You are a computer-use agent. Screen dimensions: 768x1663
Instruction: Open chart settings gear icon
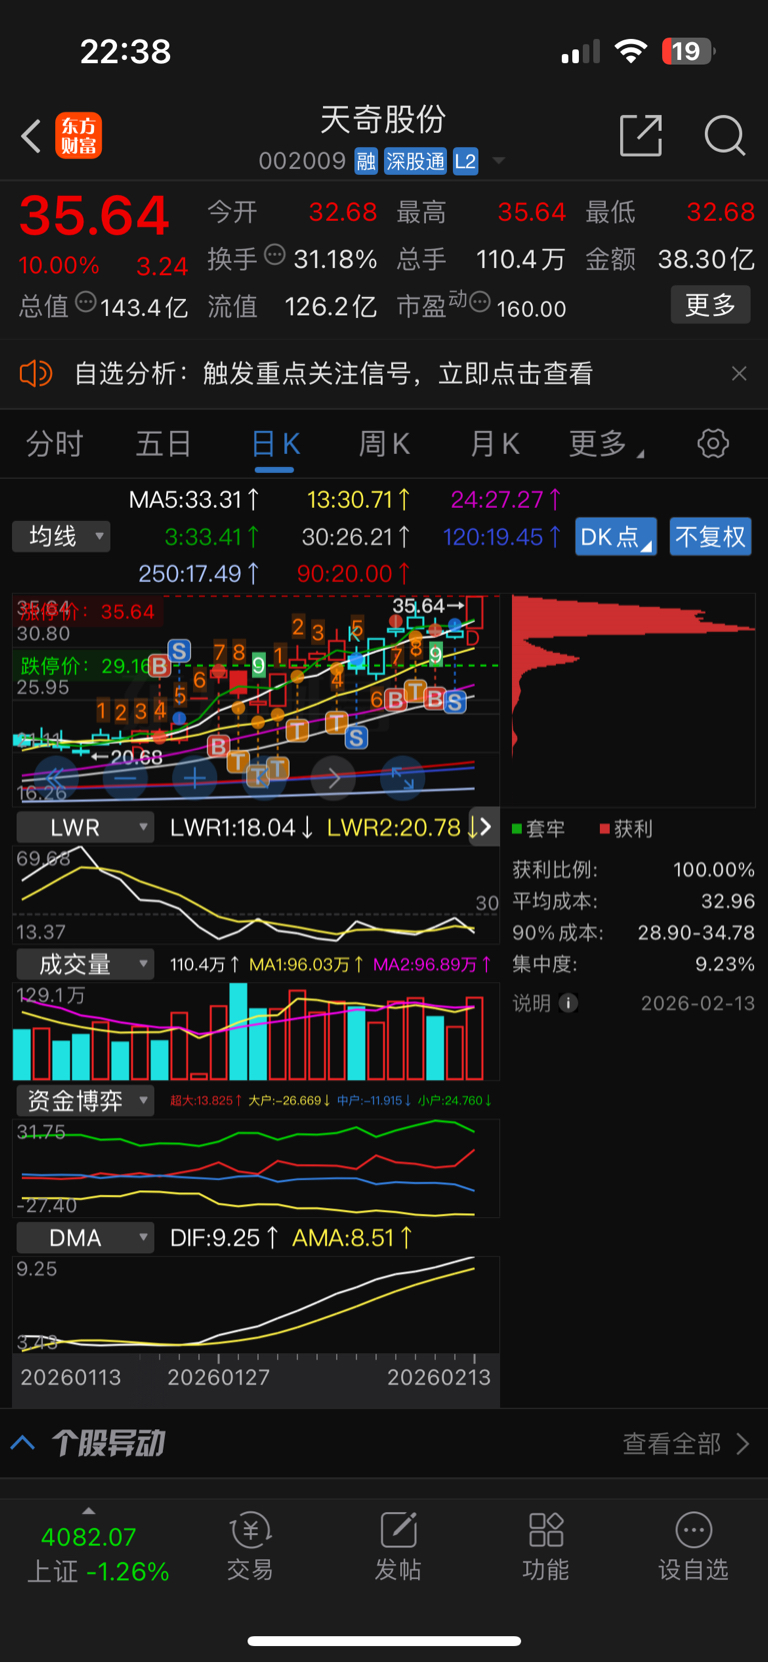tap(713, 443)
